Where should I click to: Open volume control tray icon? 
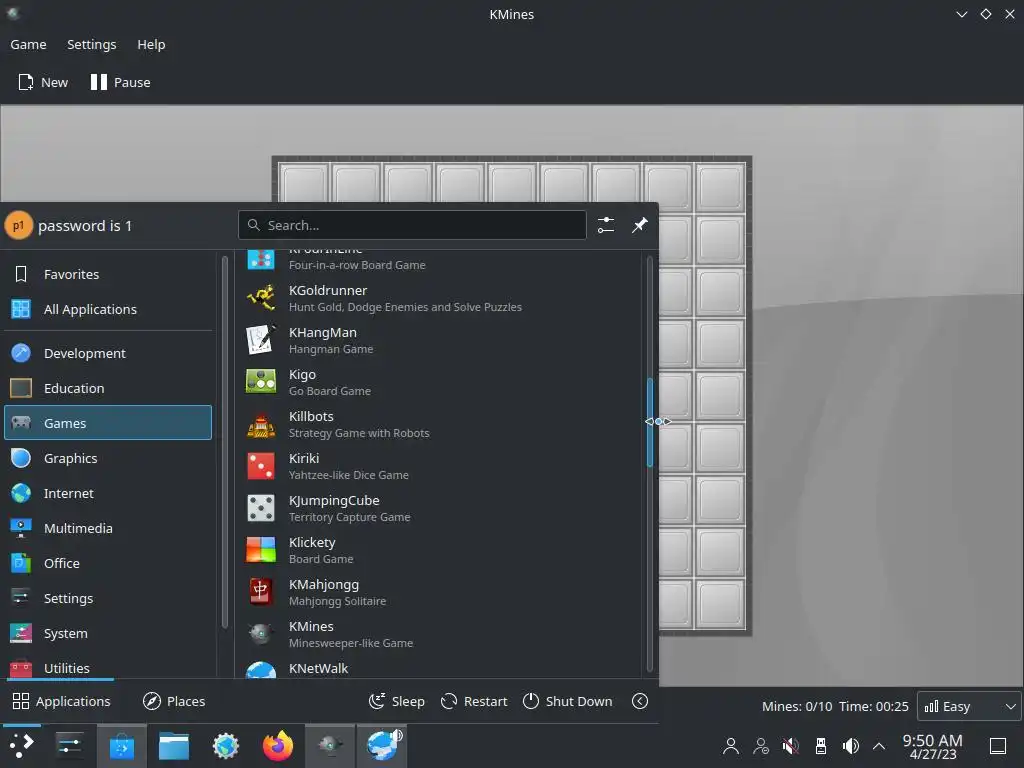[850, 746]
